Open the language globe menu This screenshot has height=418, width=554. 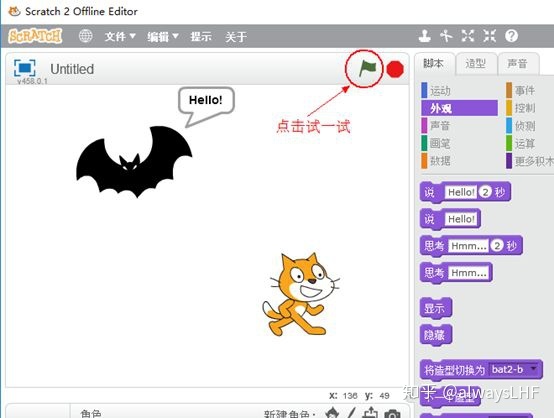(x=86, y=36)
